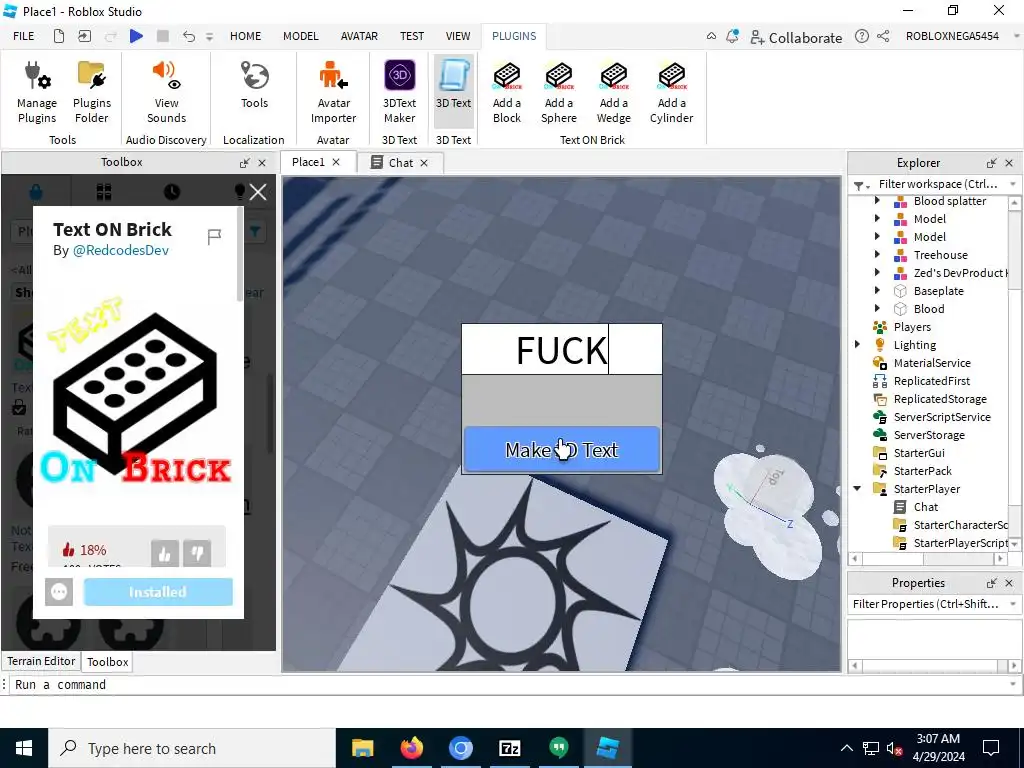The width and height of the screenshot is (1024, 768).
Task: Click the Windows Start button
Action: point(24,748)
